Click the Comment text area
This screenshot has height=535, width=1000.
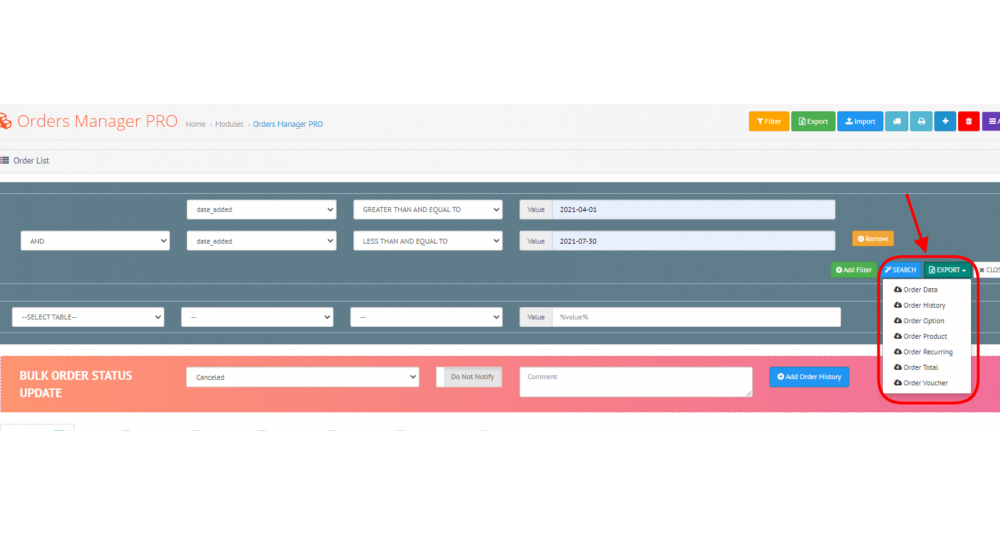pos(636,382)
